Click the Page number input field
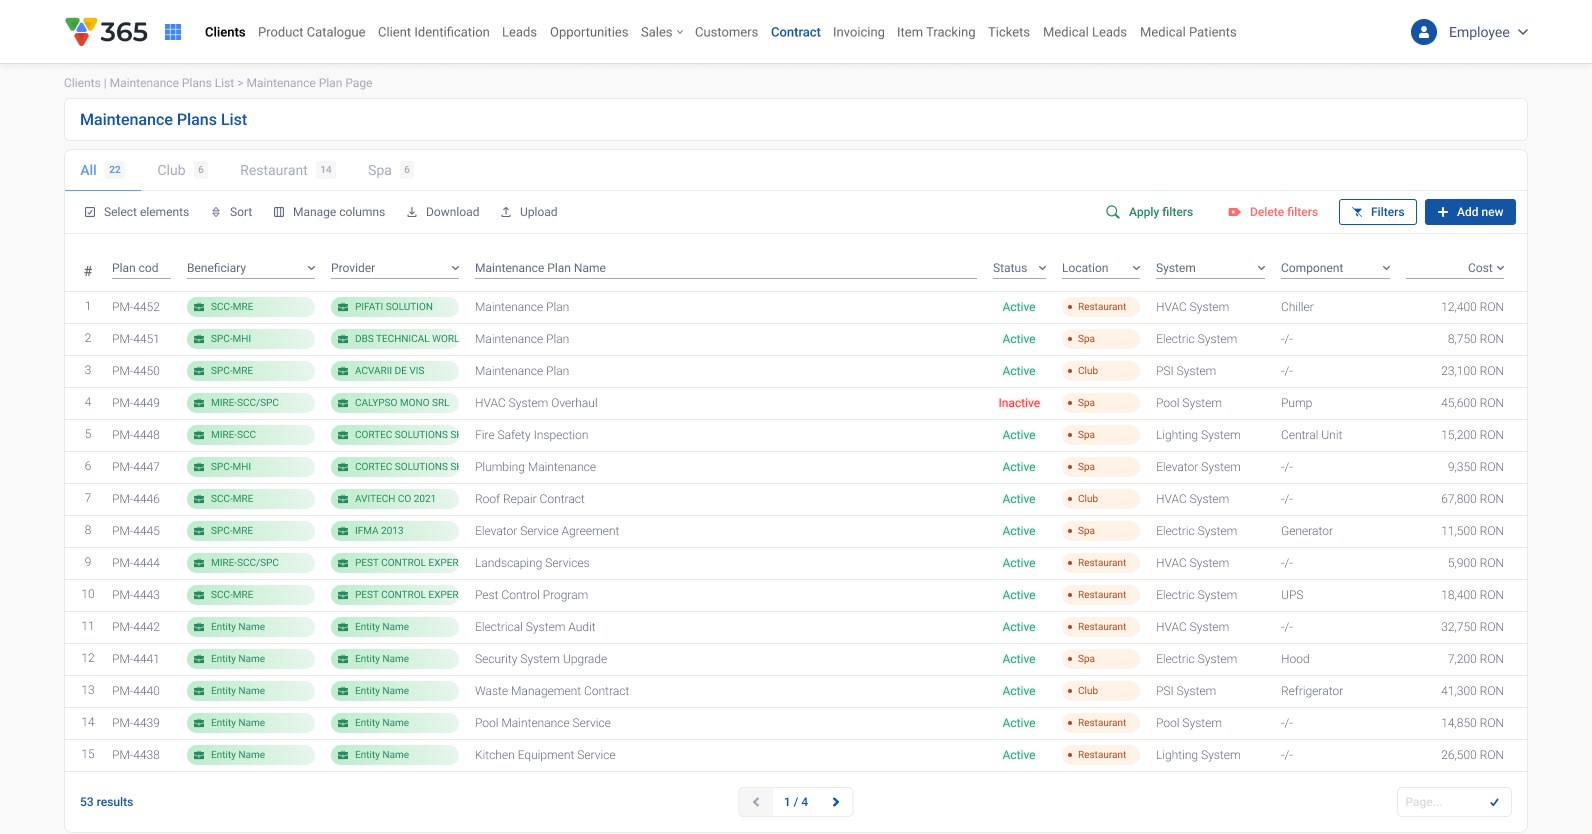Image resolution: width=1592 pixels, height=834 pixels. pyautogui.click(x=1441, y=802)
